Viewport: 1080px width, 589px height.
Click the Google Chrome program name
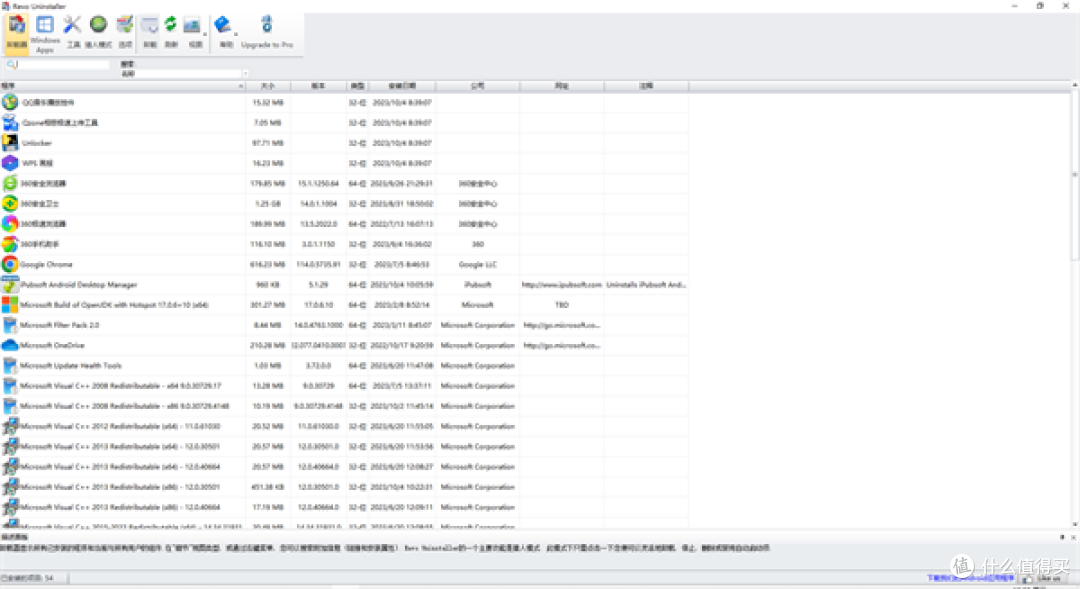coord(46,265)
